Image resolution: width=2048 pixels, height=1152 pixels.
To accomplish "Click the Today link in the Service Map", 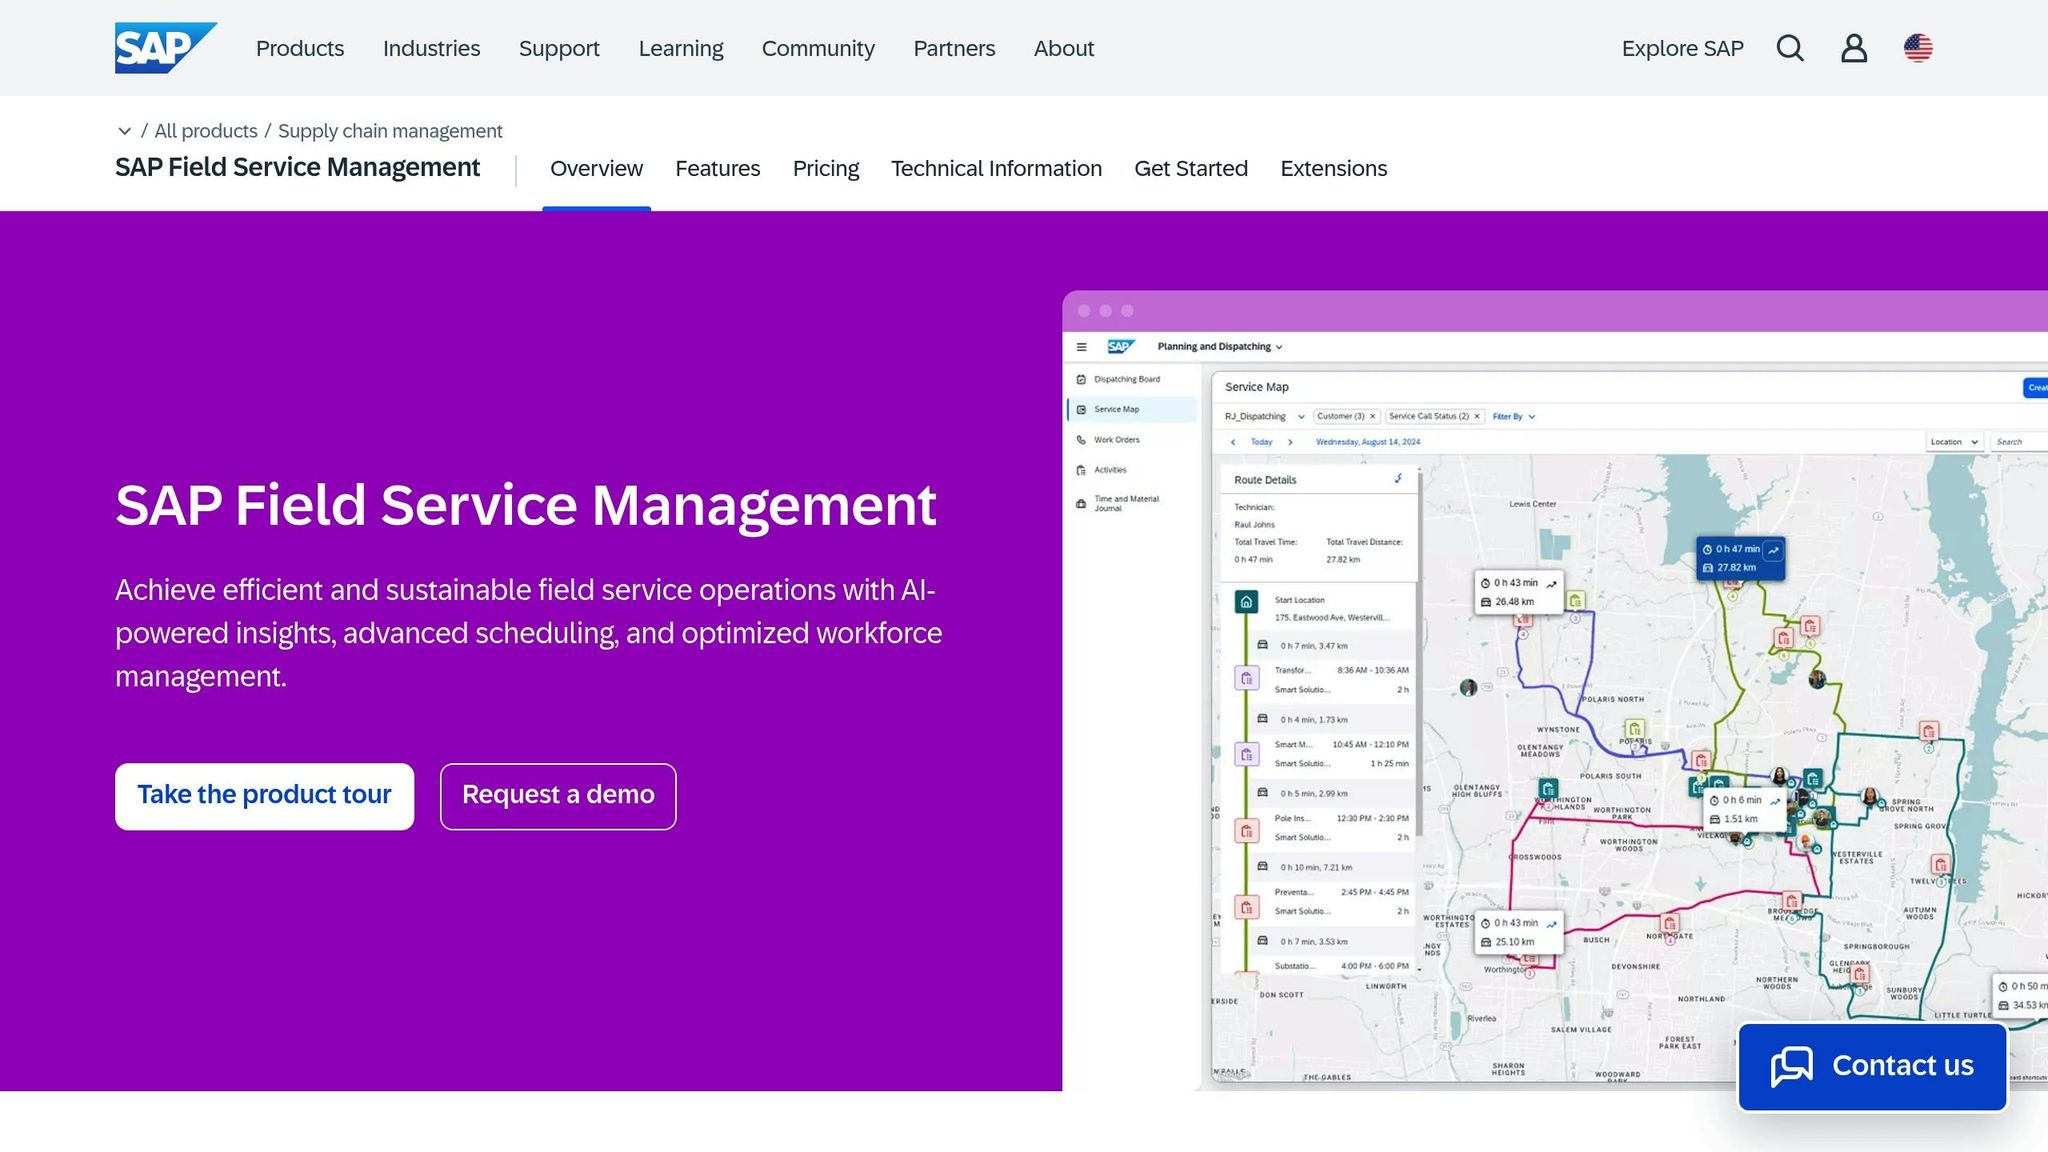I will point(1262,442).
